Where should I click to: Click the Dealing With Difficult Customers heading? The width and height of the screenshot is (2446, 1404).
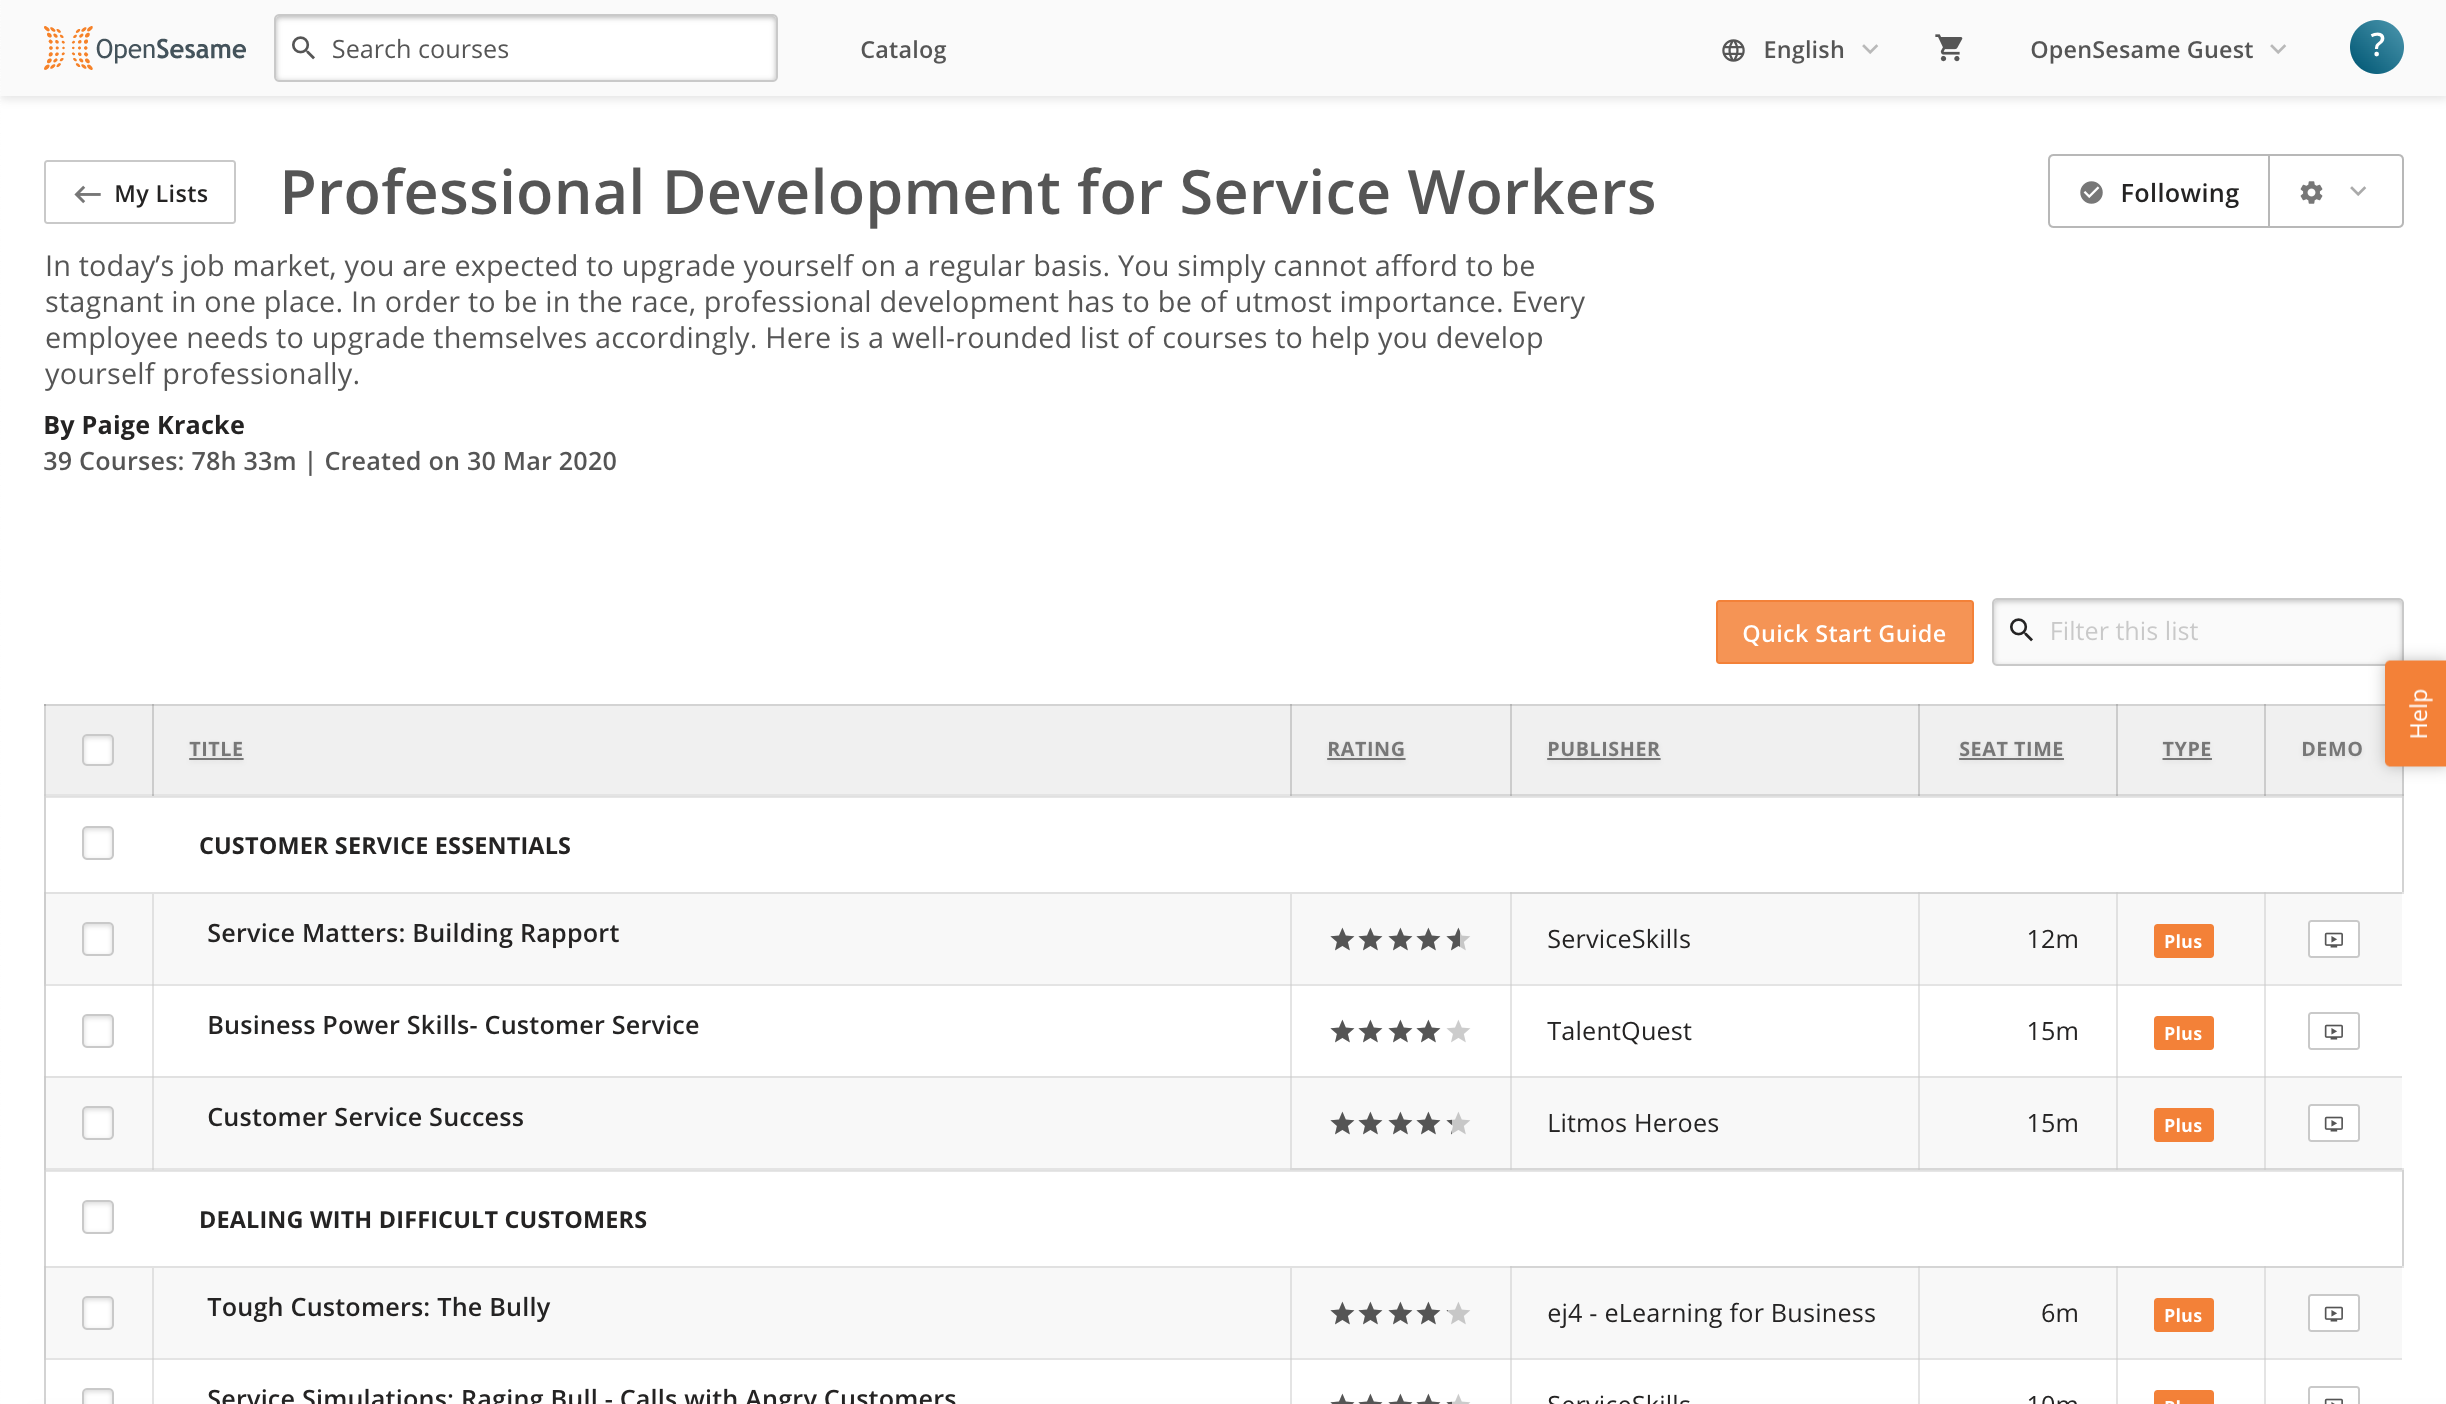tap(423, 1219)
